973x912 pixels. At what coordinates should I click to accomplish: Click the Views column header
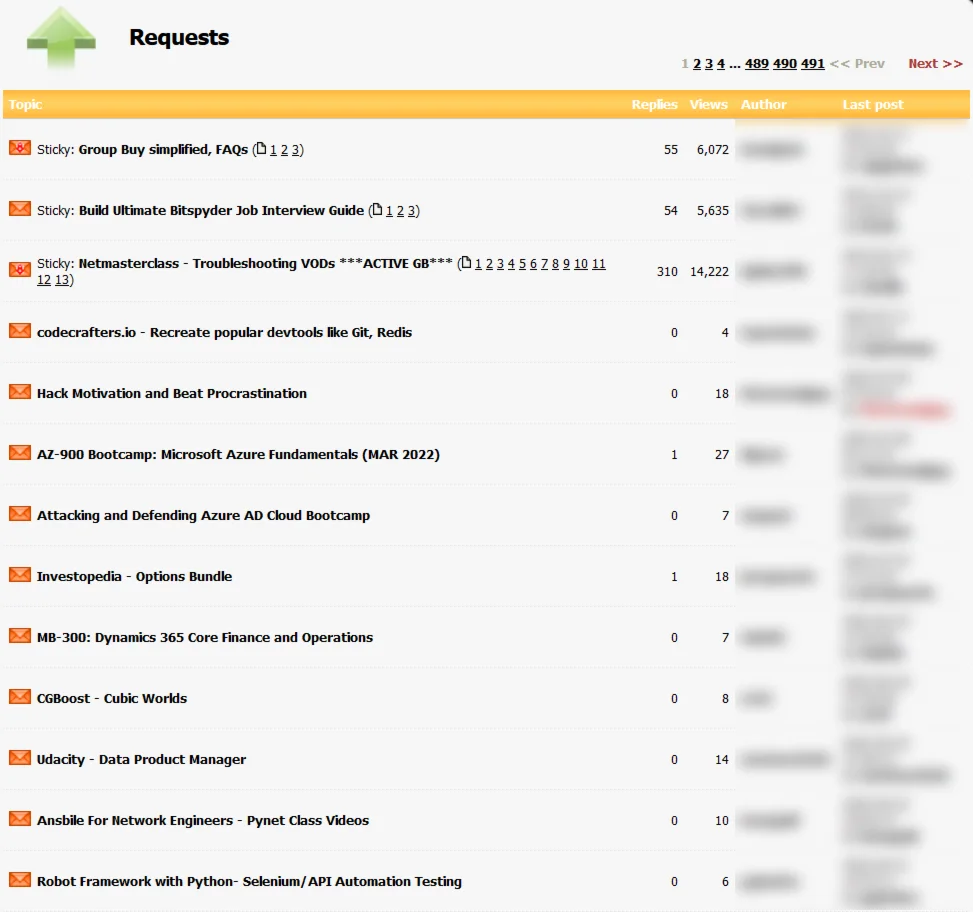click(x=708, y=104)
